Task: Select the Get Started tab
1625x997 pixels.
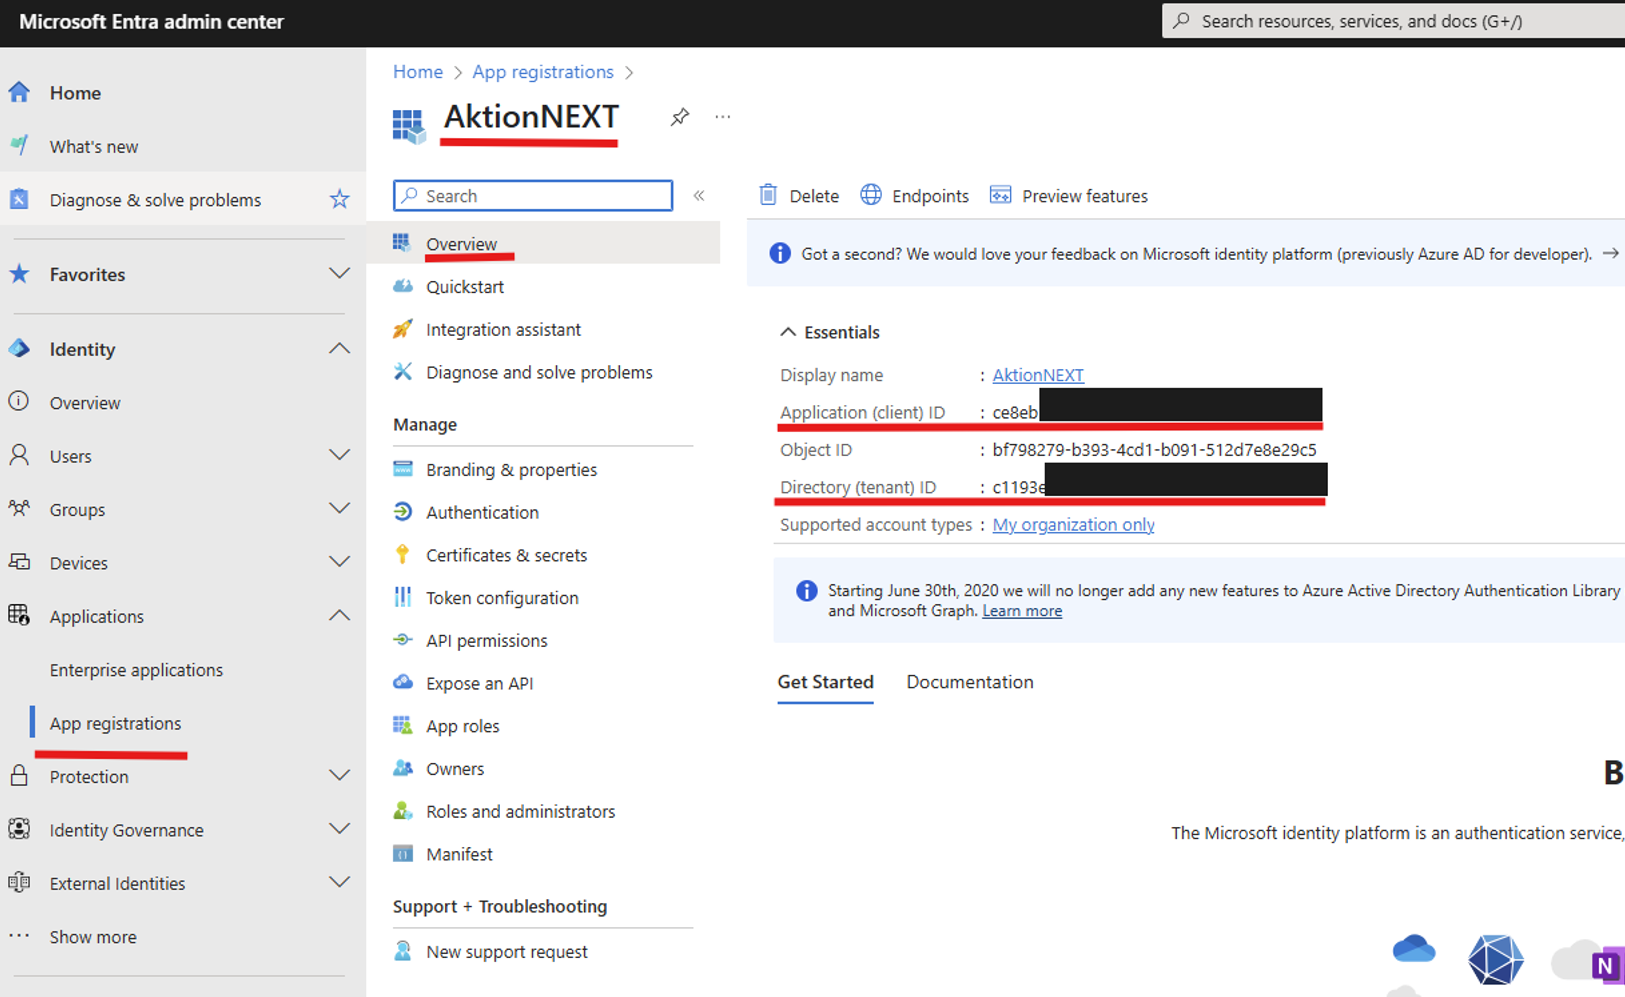Action: coord(825,682)
